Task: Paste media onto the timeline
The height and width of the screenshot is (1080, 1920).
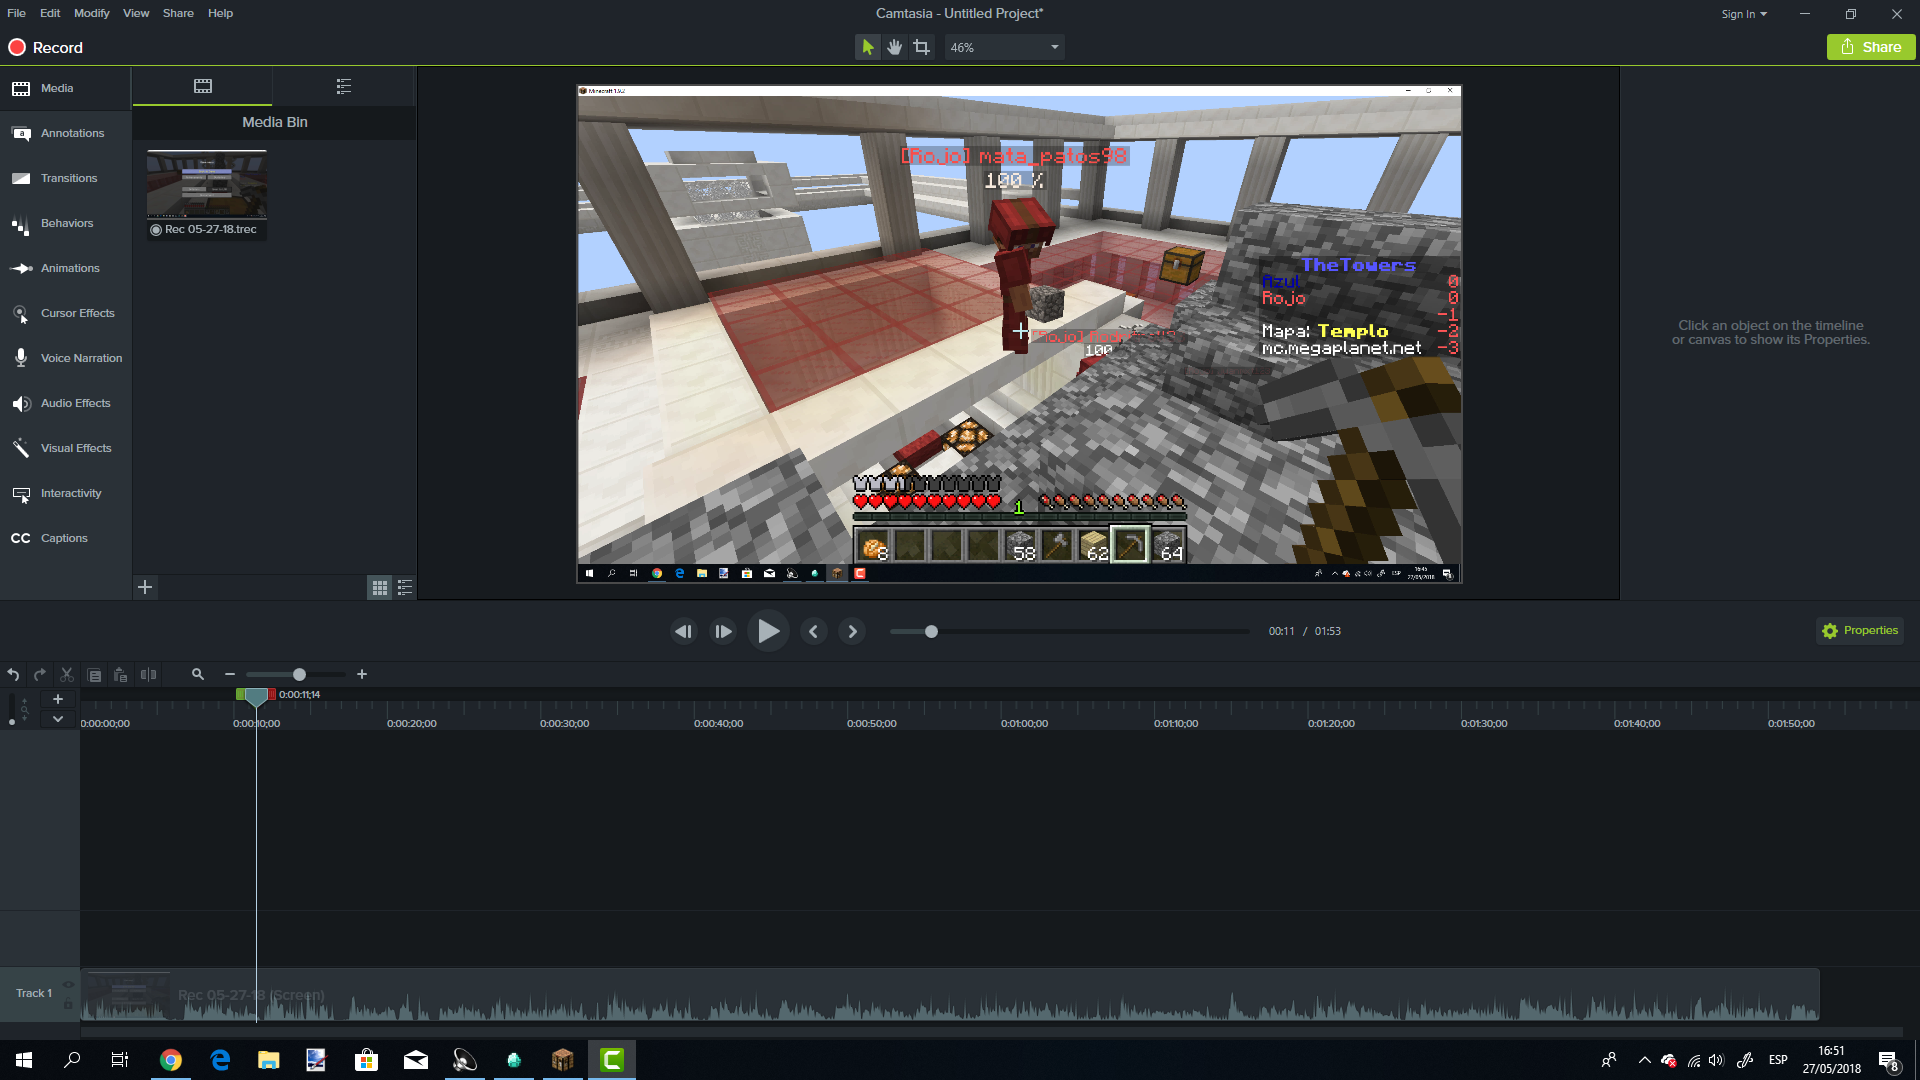Action: click(121, 675)
